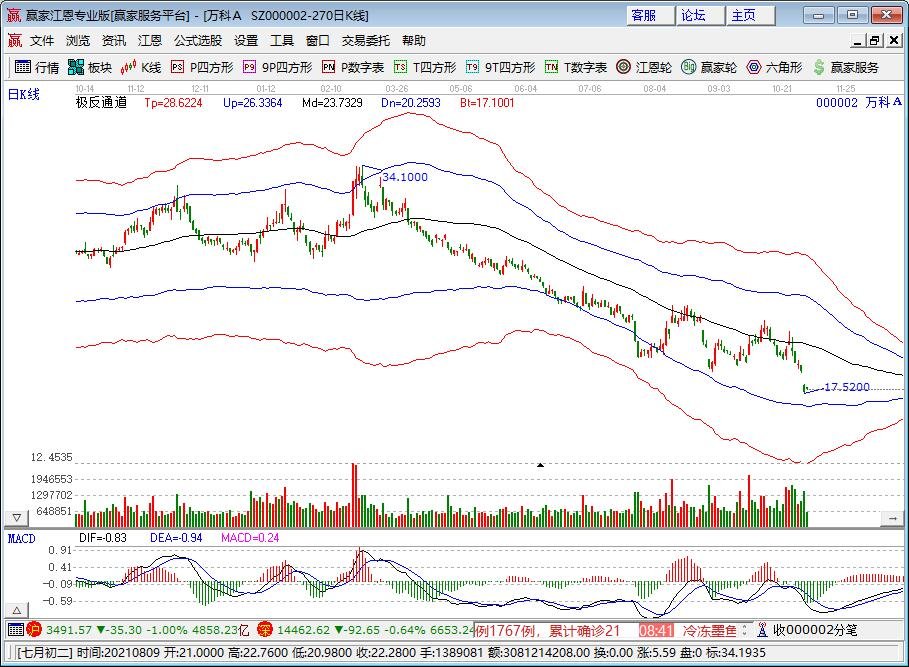Open the 江恩轮 Gann wheel
Viewport: 909px width, 667px height.
[x=640, y=67]
